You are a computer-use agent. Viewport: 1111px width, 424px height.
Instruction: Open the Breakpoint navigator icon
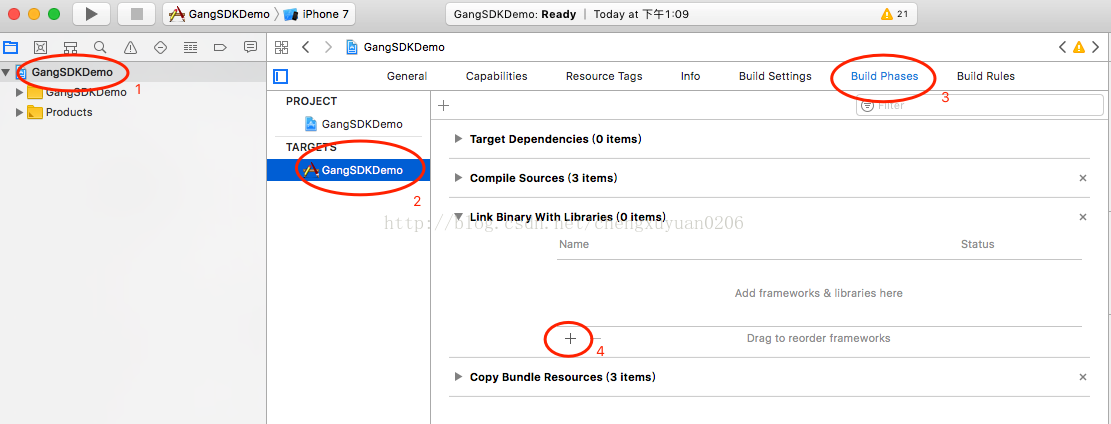click(x=220, y=47)
